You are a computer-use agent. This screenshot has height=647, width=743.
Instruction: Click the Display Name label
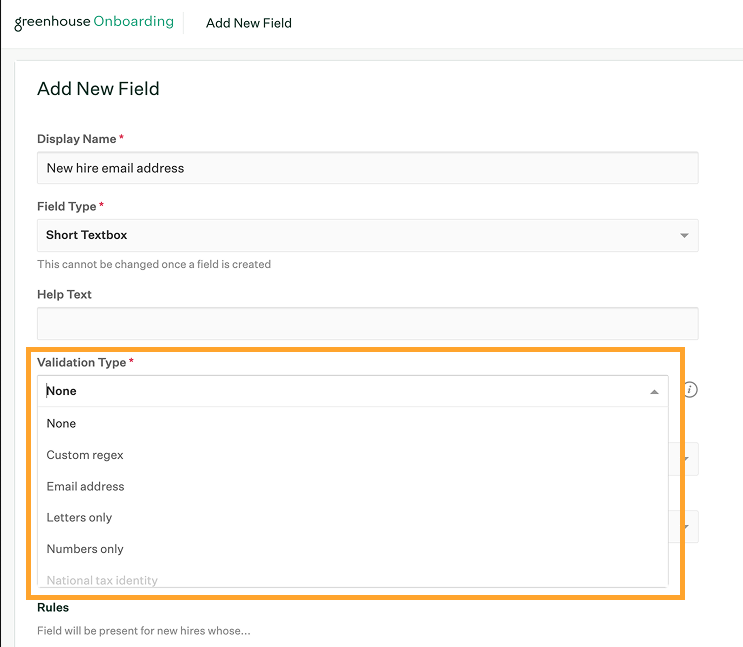click(77, 139)
